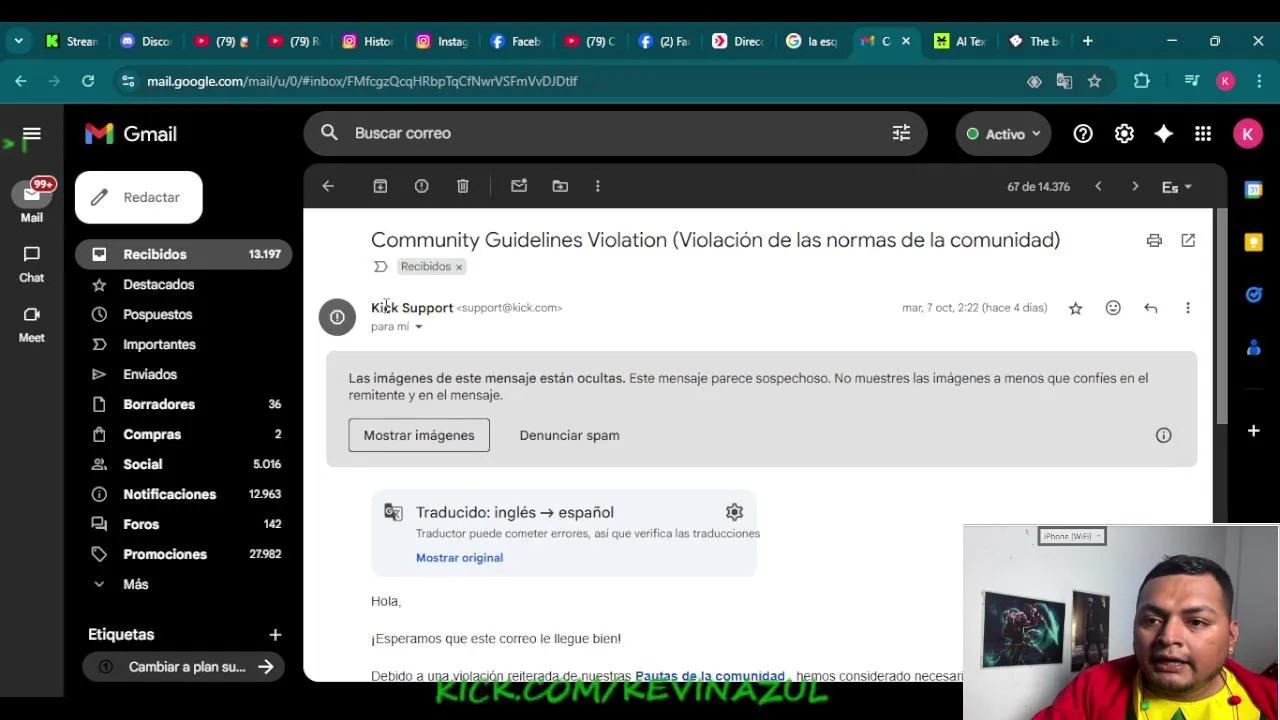
Task: Open Google Keep side panel icon
Action: pyautogui.click(x=1253, y=242)
